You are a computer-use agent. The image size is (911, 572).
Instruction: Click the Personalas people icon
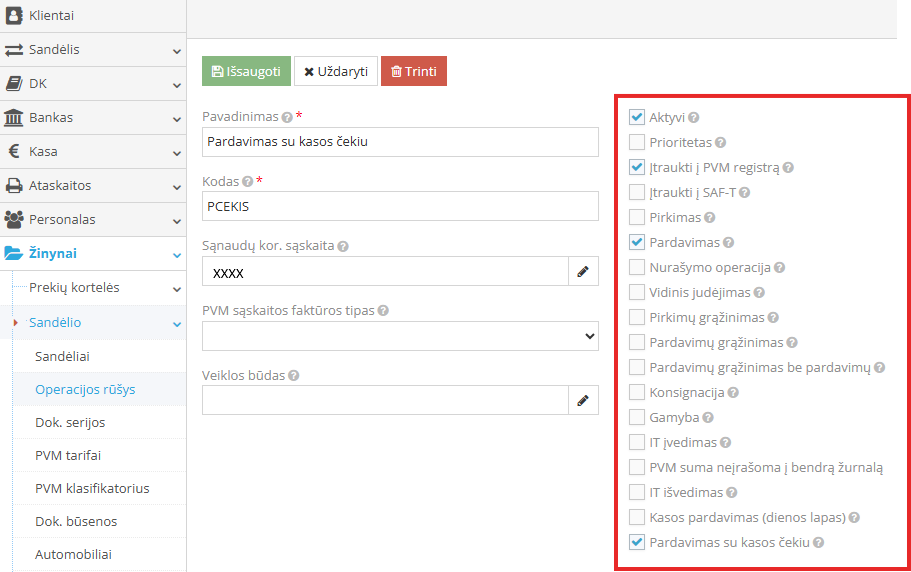(14, 220)
